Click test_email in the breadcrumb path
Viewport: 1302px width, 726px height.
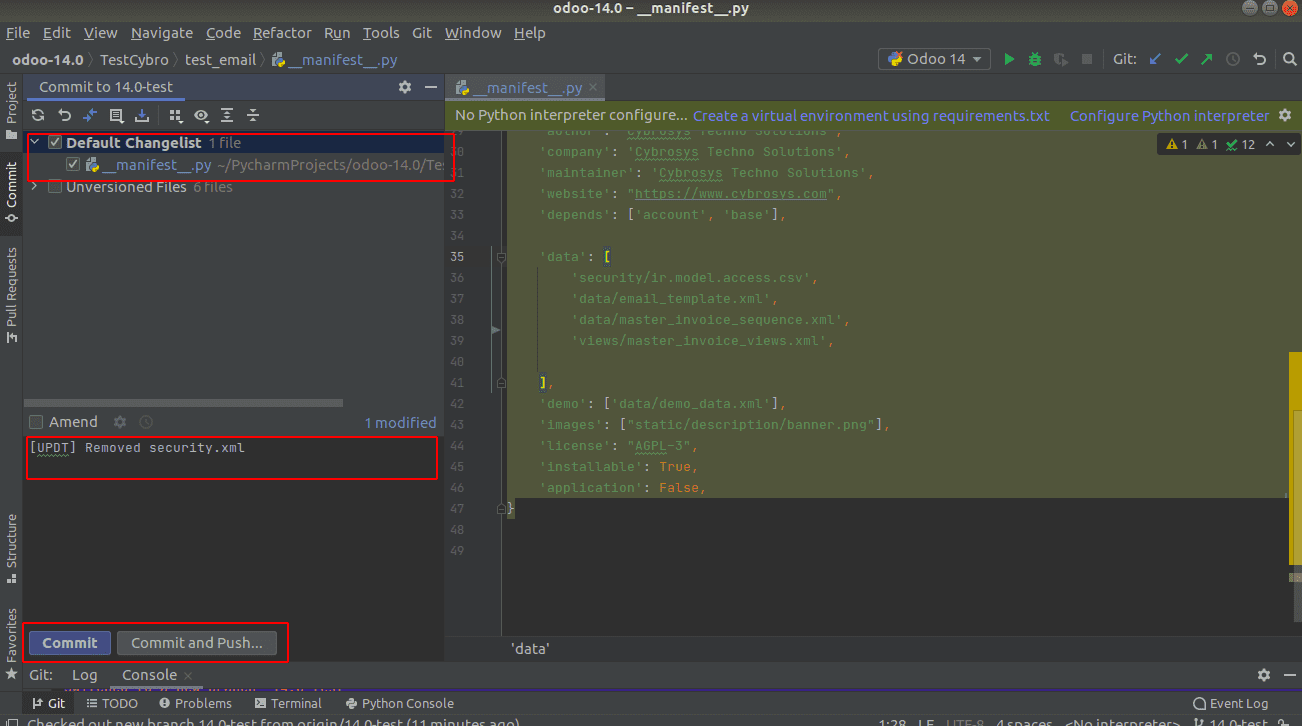(x=220, y=59)
